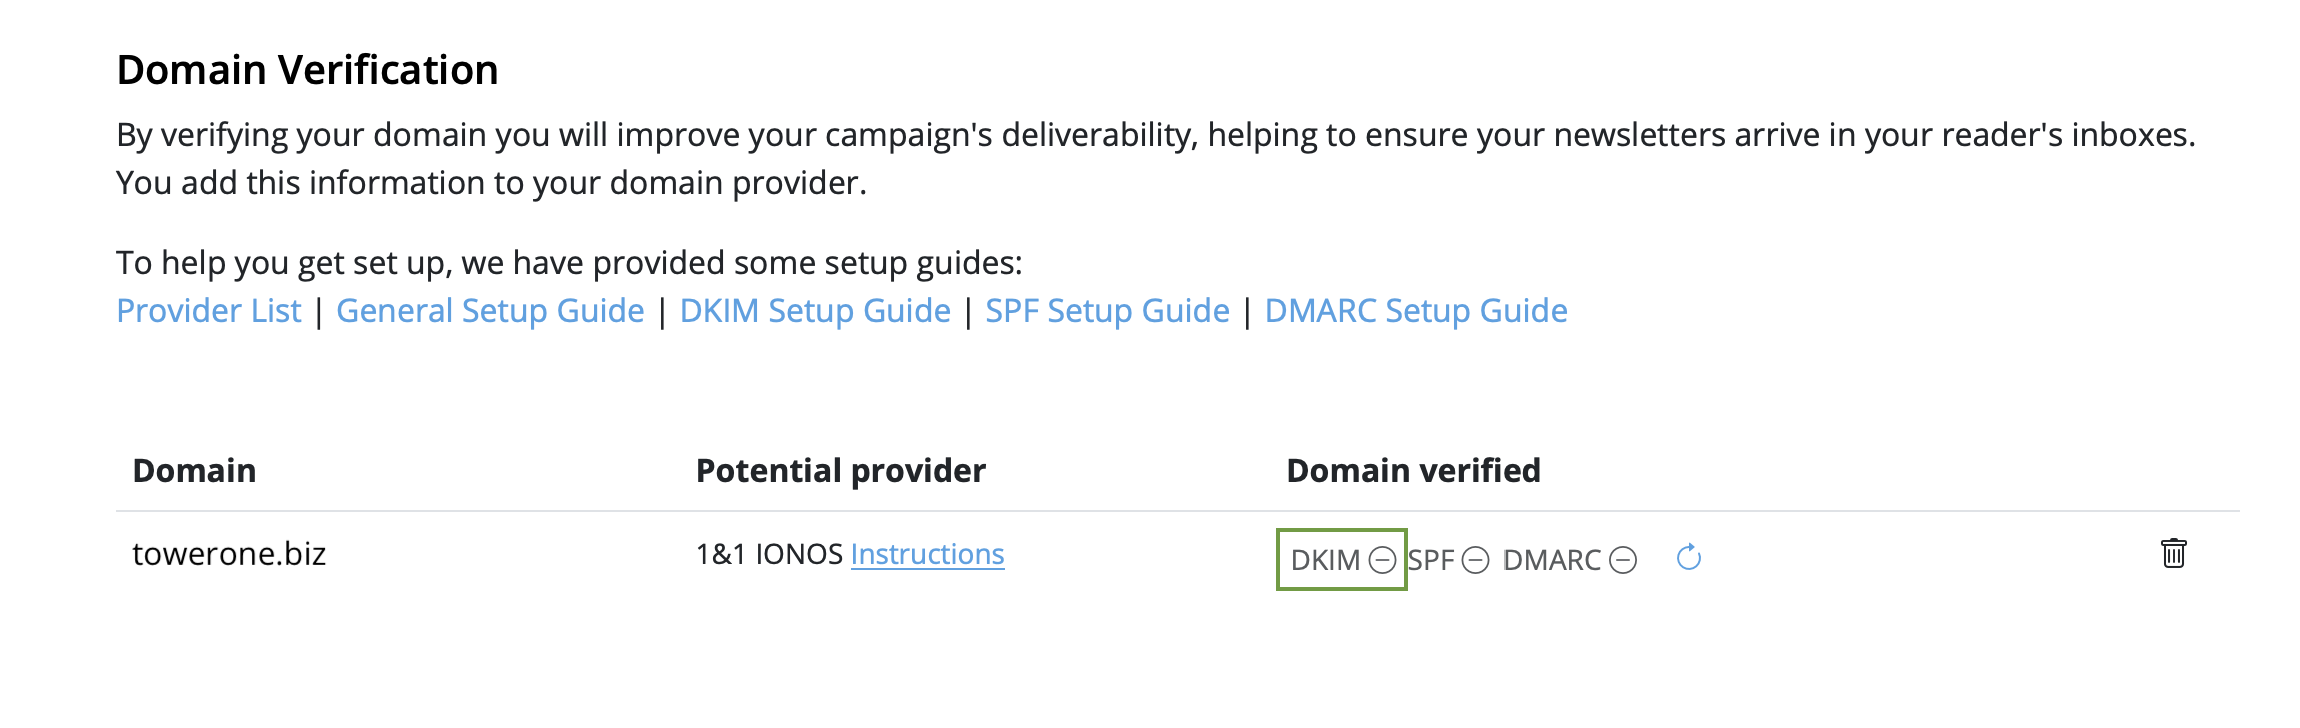This screenshot has height=728, width=2300.
Task: Open the General Setup Guide
Action: [490, 311]
